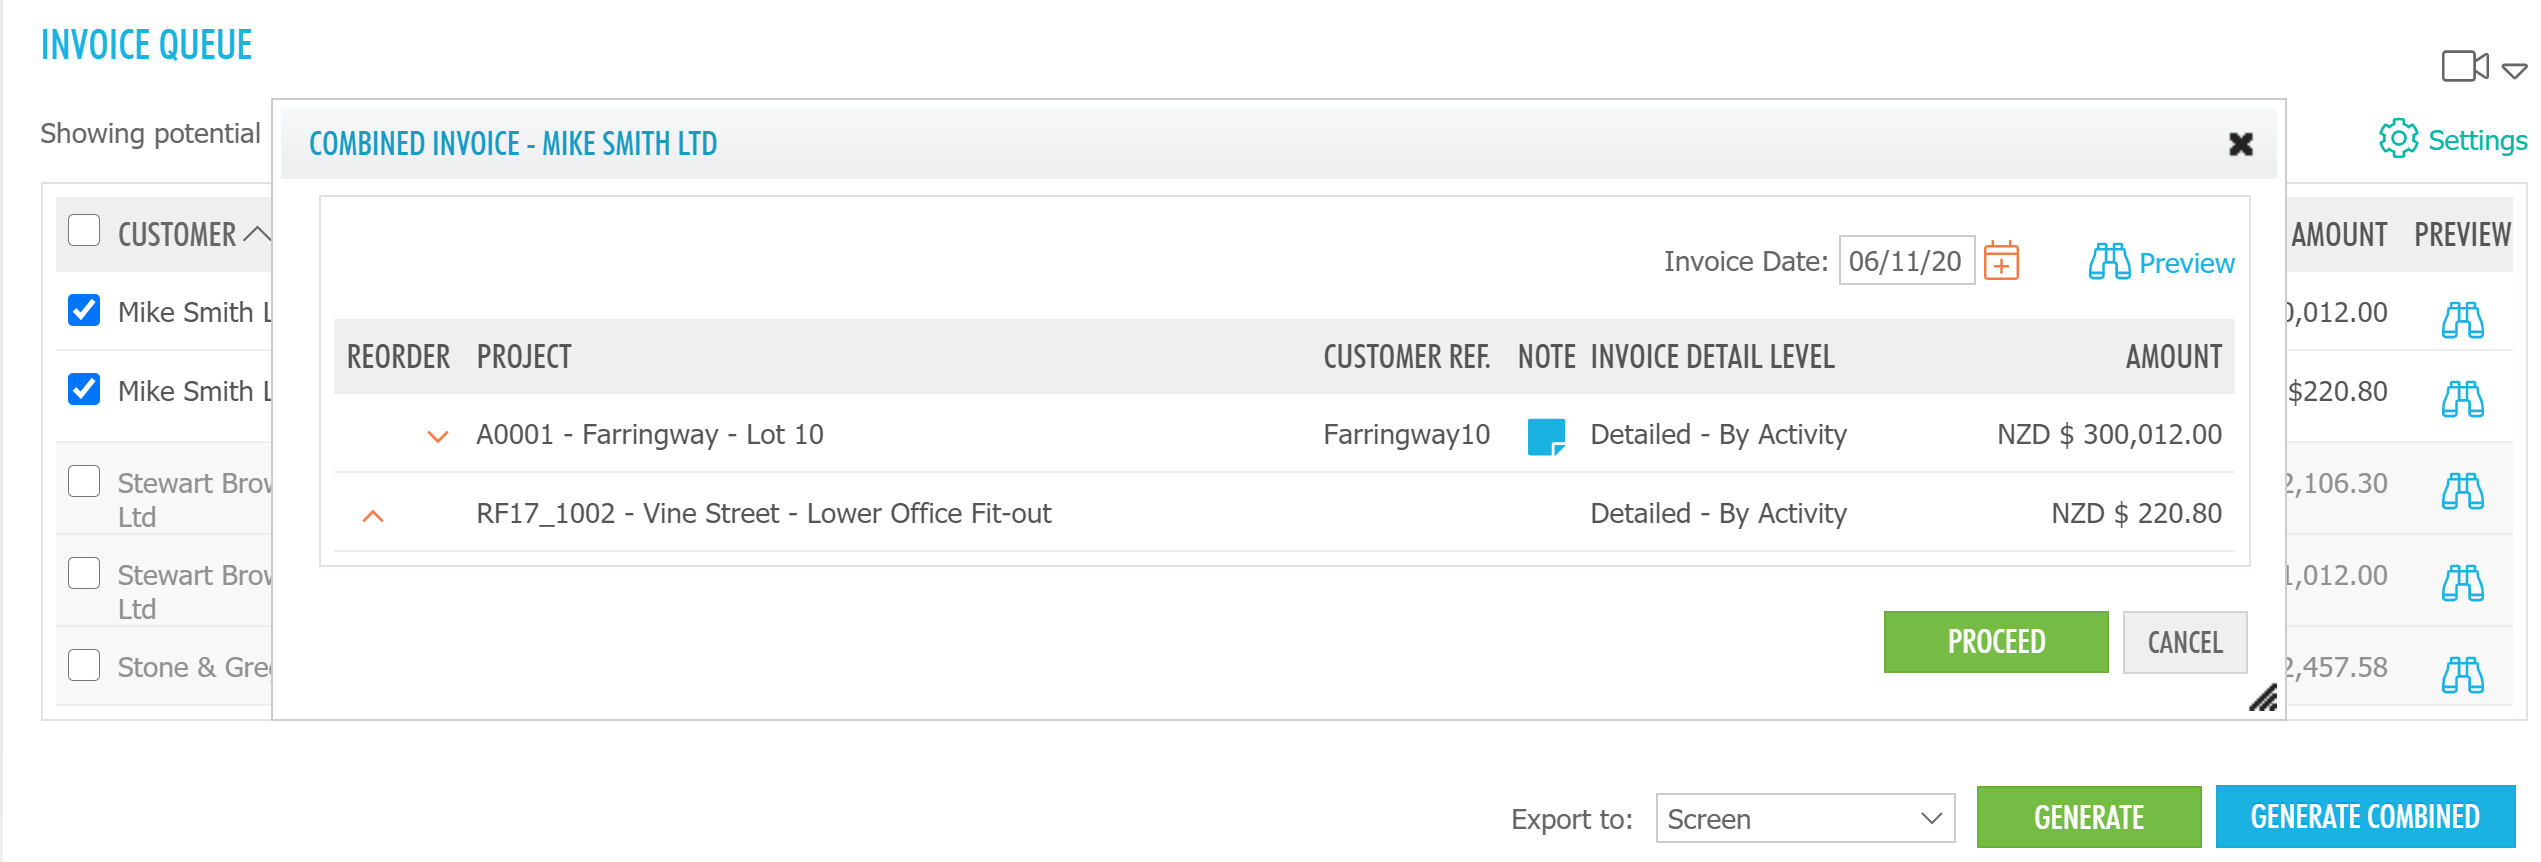Screen dimensions: 2541x862
Task: Preview the $220.80 invoice with binoculars icon
Action: [2461, 399]
